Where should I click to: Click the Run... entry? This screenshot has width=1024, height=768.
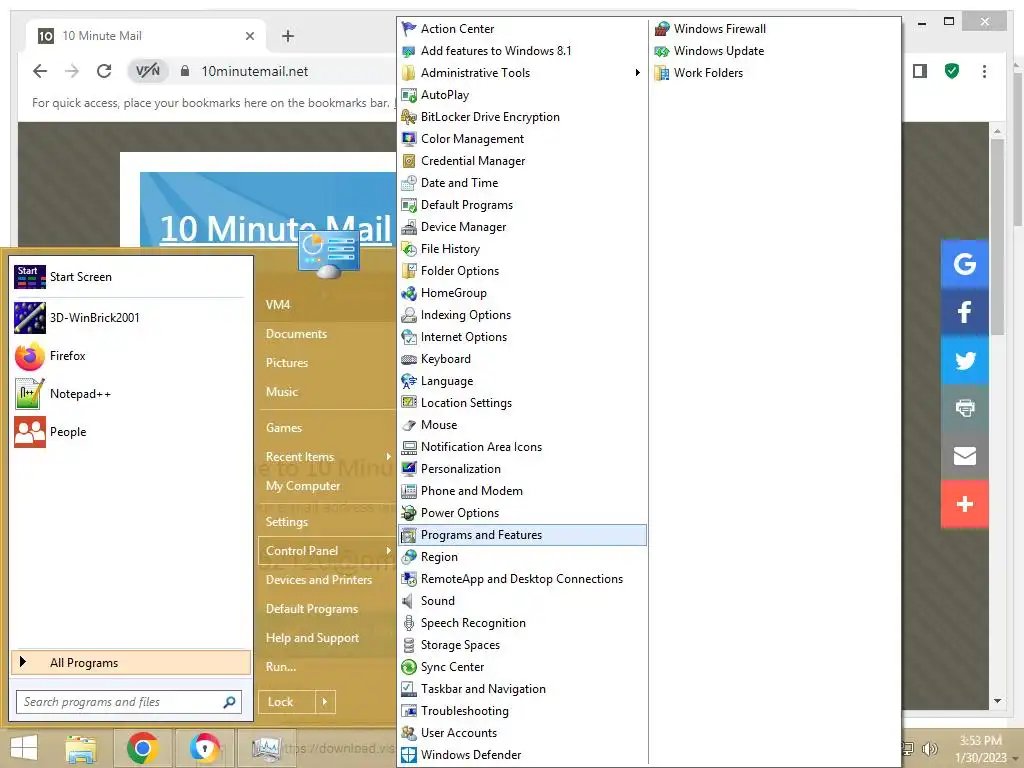coord(281,667)
